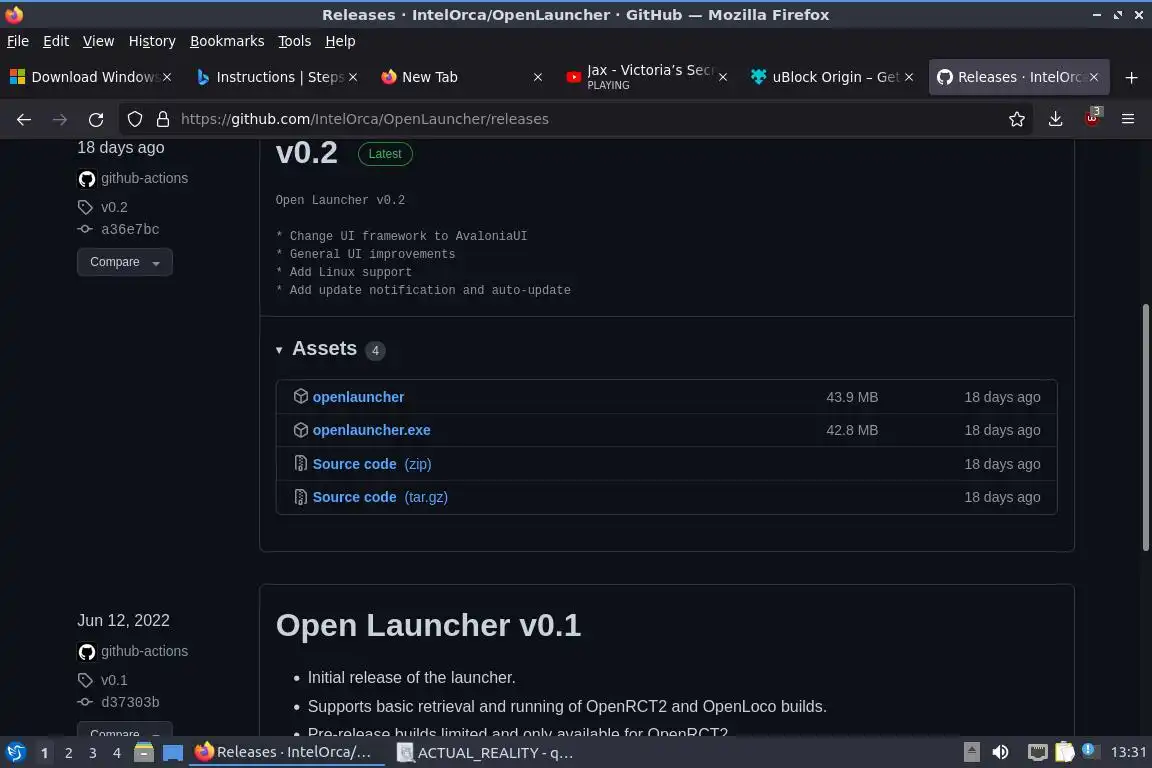Screen dimensions: 1152x768
Task: Open the Edit menu
Action: (x=56, y=41)
